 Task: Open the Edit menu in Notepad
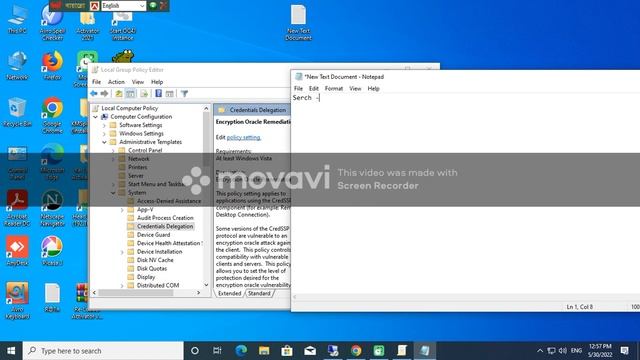[313, 89]
